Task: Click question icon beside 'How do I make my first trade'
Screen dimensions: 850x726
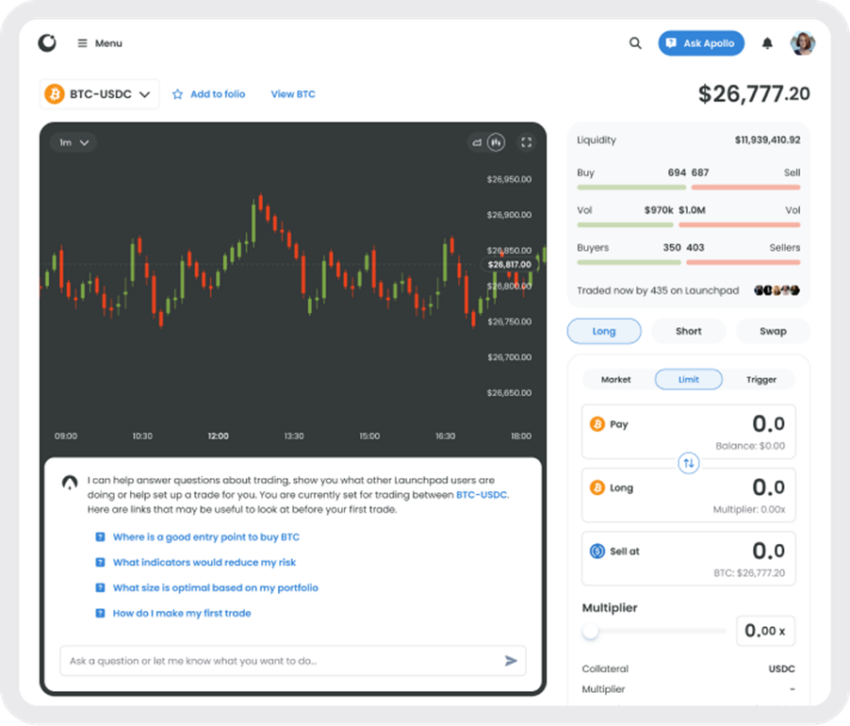Action: 100,613
